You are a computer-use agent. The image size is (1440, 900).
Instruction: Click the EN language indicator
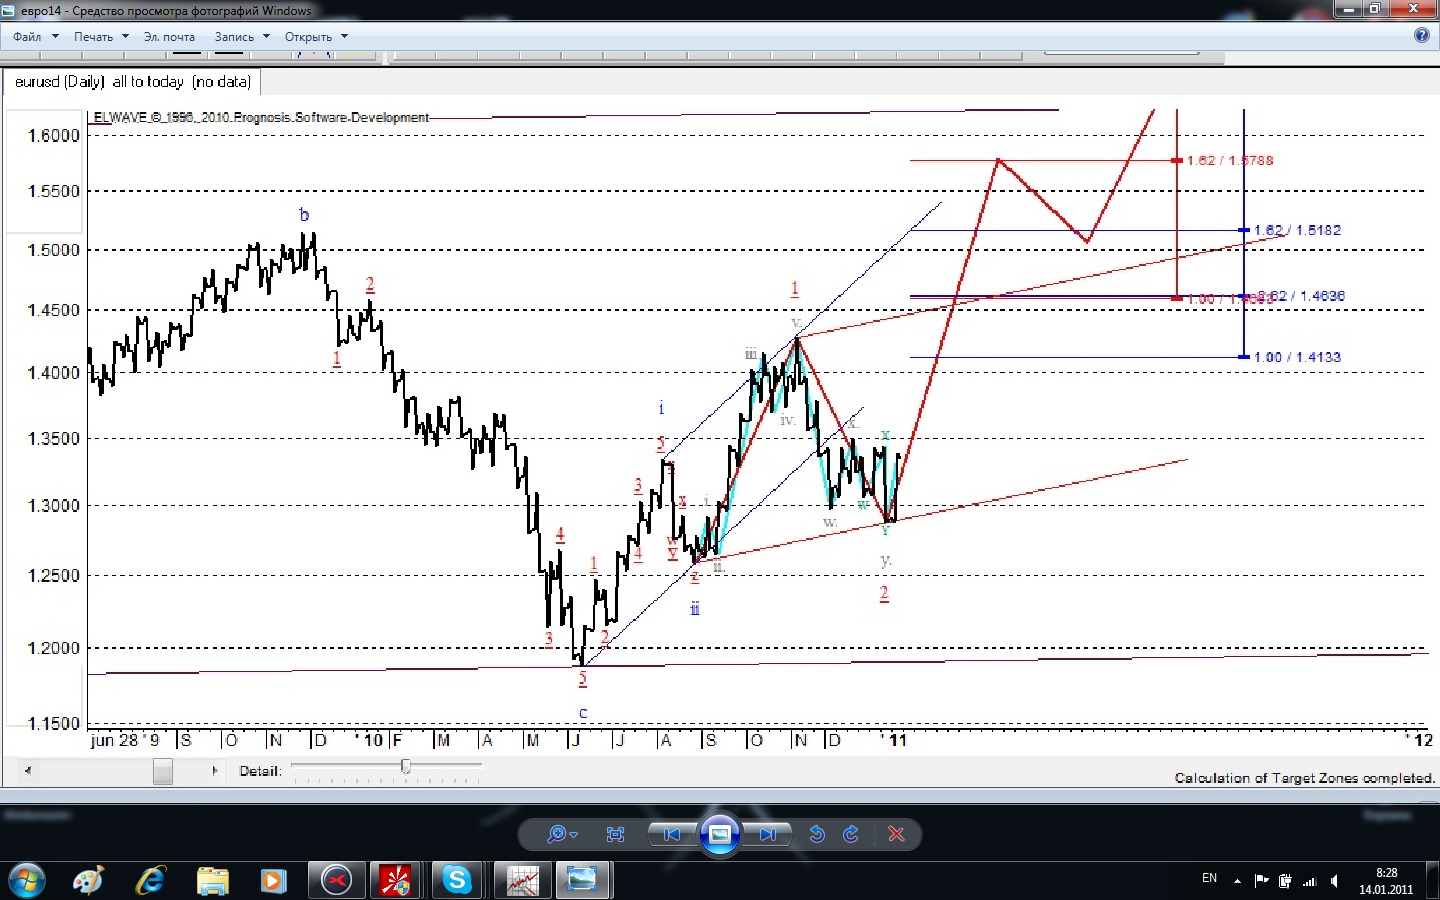tap(1209, 879)
